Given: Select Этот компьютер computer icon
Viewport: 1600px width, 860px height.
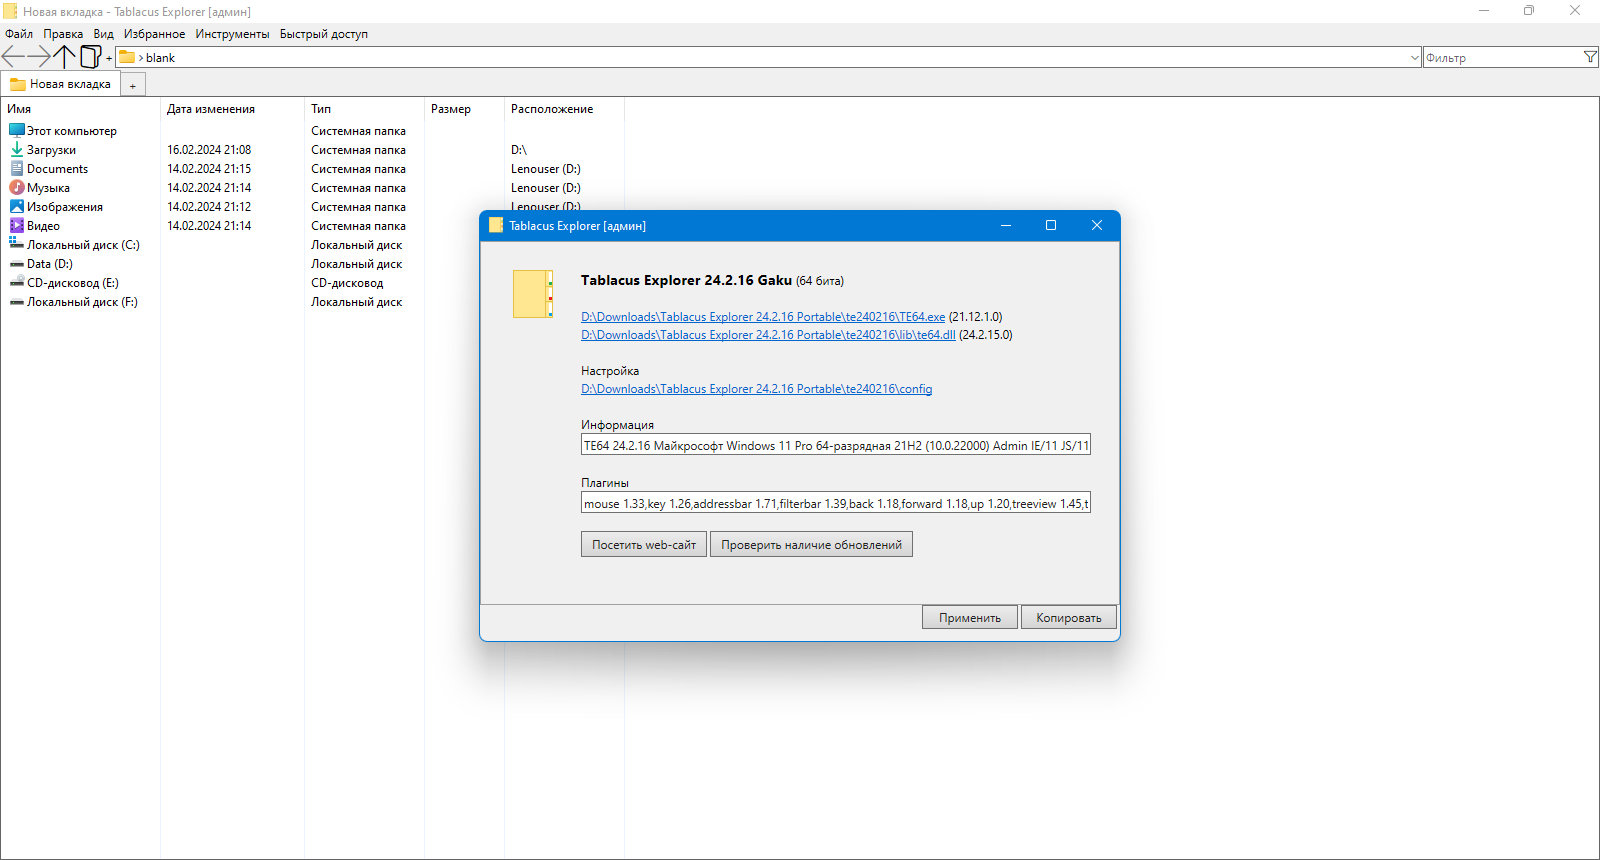Looking at the screenshot, I should coord(17,130).
